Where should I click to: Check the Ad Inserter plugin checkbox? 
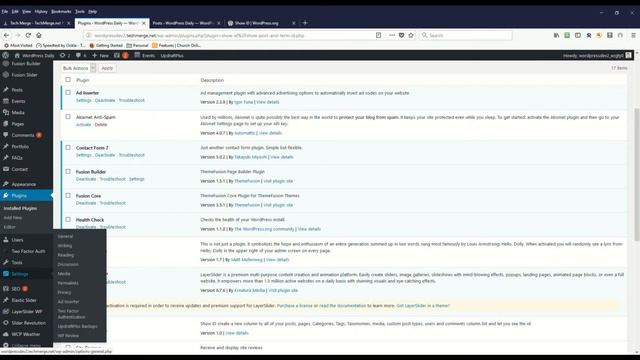pyautogui.click(x=68, y=93)
